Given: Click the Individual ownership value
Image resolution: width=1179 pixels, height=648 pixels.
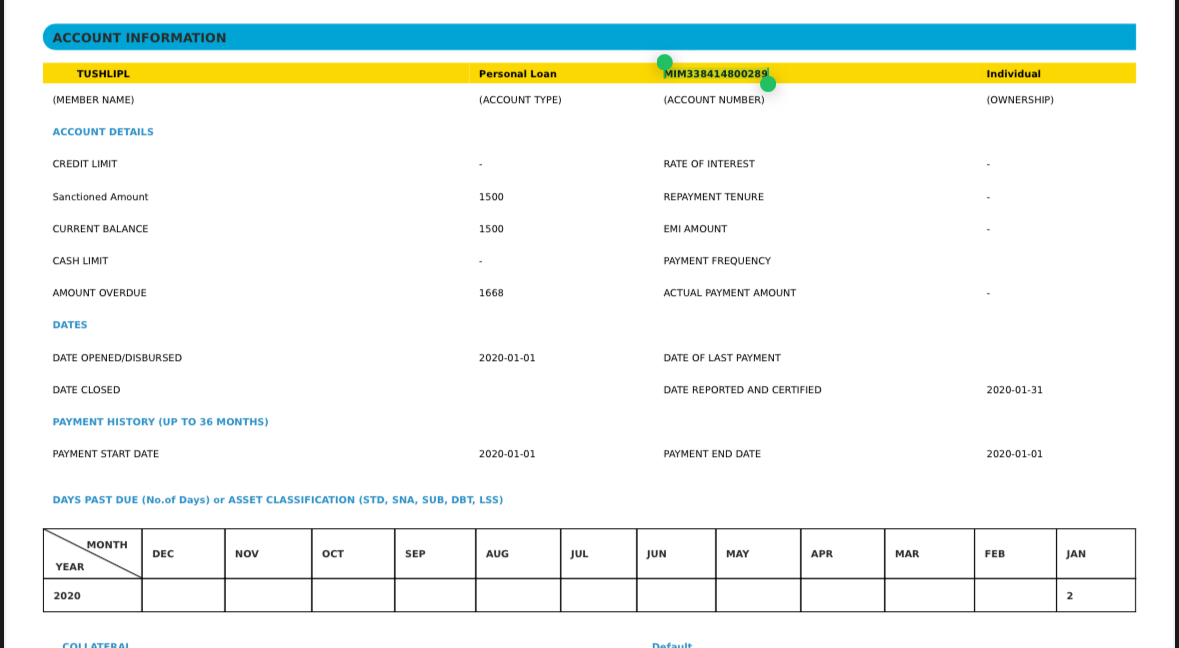Looking at the screenshot, I should (x=1013, y=74).
